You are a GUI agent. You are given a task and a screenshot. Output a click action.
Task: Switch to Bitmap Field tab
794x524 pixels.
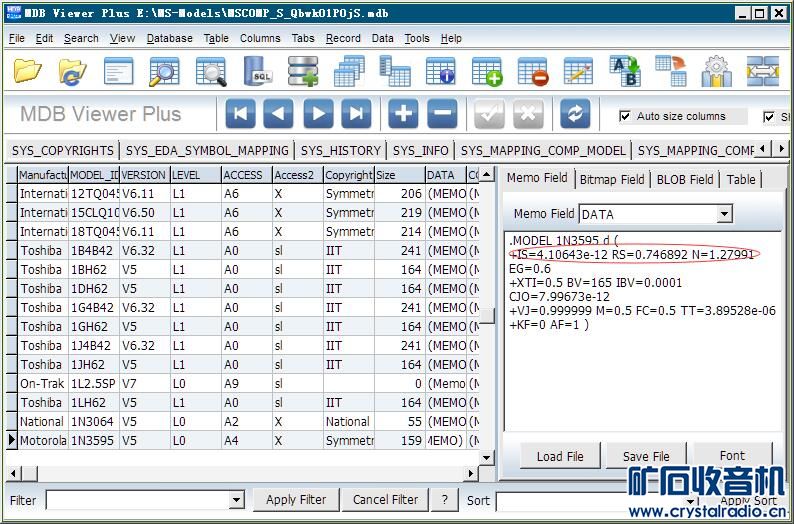coord(612,179)
